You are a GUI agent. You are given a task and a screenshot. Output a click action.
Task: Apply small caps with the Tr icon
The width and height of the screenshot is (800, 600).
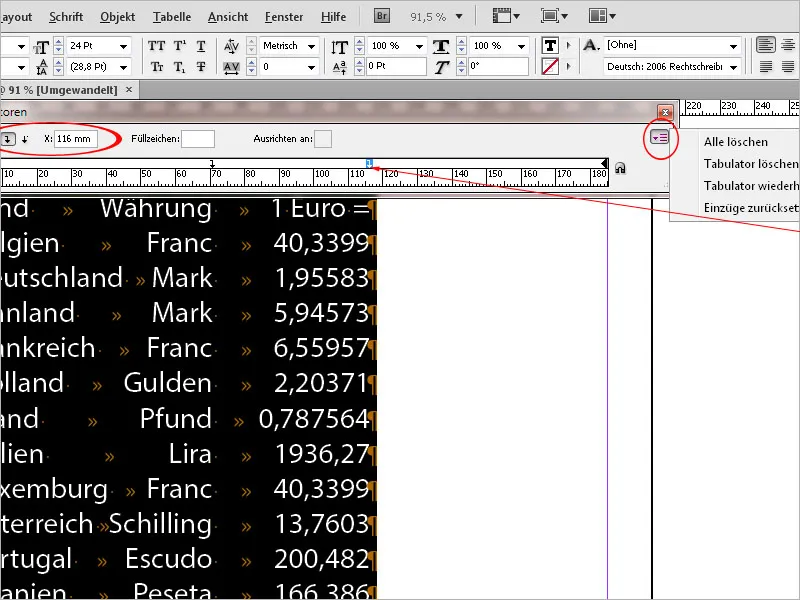tap(156, 67)
